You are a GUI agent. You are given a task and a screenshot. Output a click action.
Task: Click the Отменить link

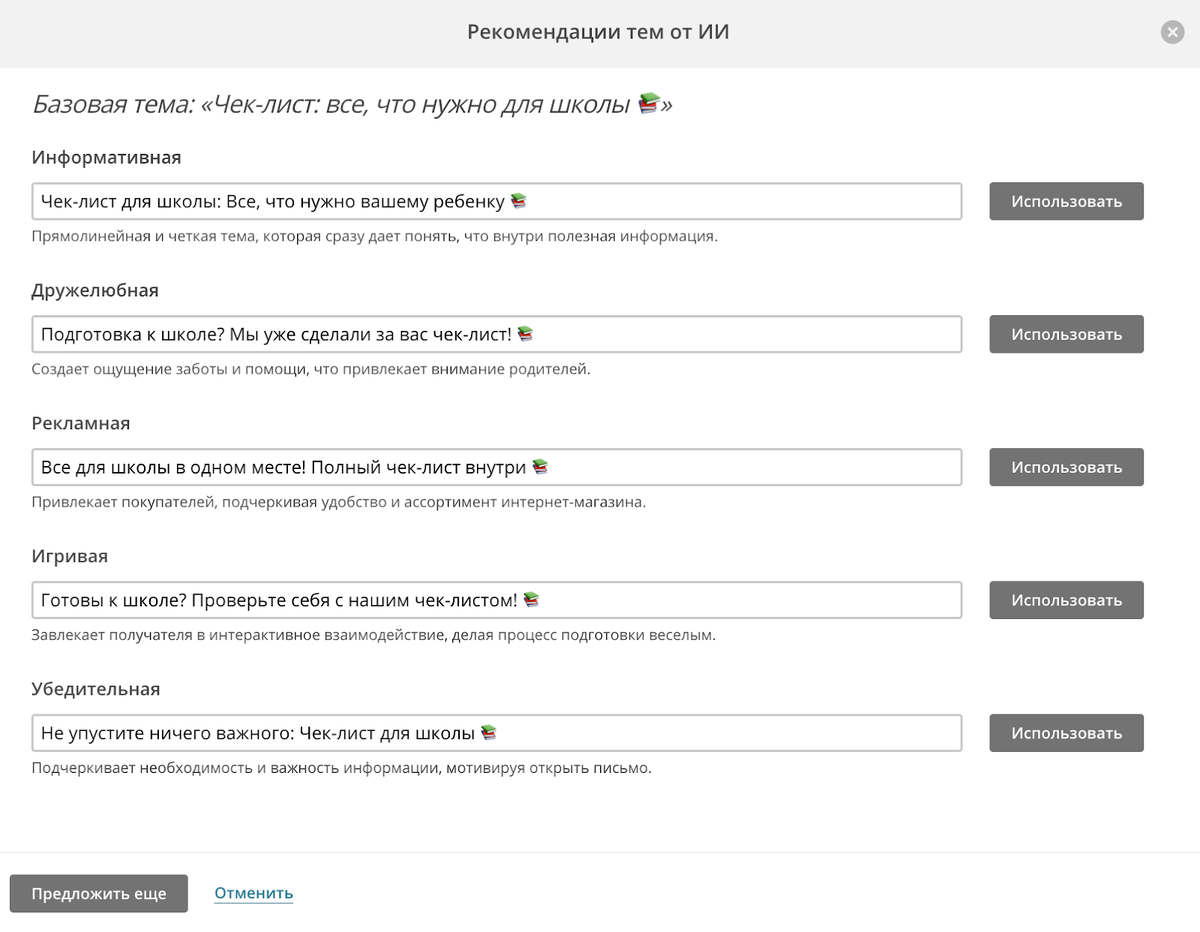click(253, 893)
